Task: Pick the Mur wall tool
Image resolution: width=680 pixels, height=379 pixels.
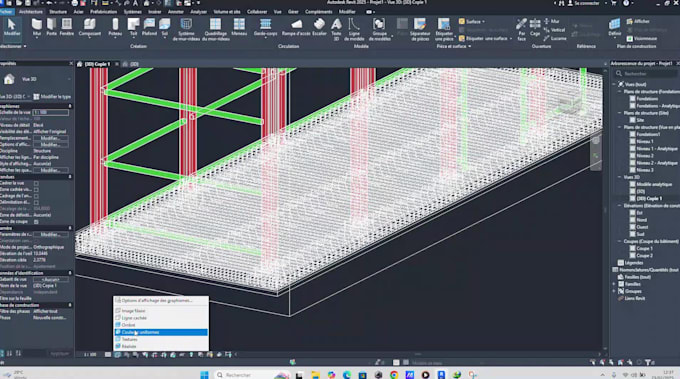Action: click(x=37, y=27)
